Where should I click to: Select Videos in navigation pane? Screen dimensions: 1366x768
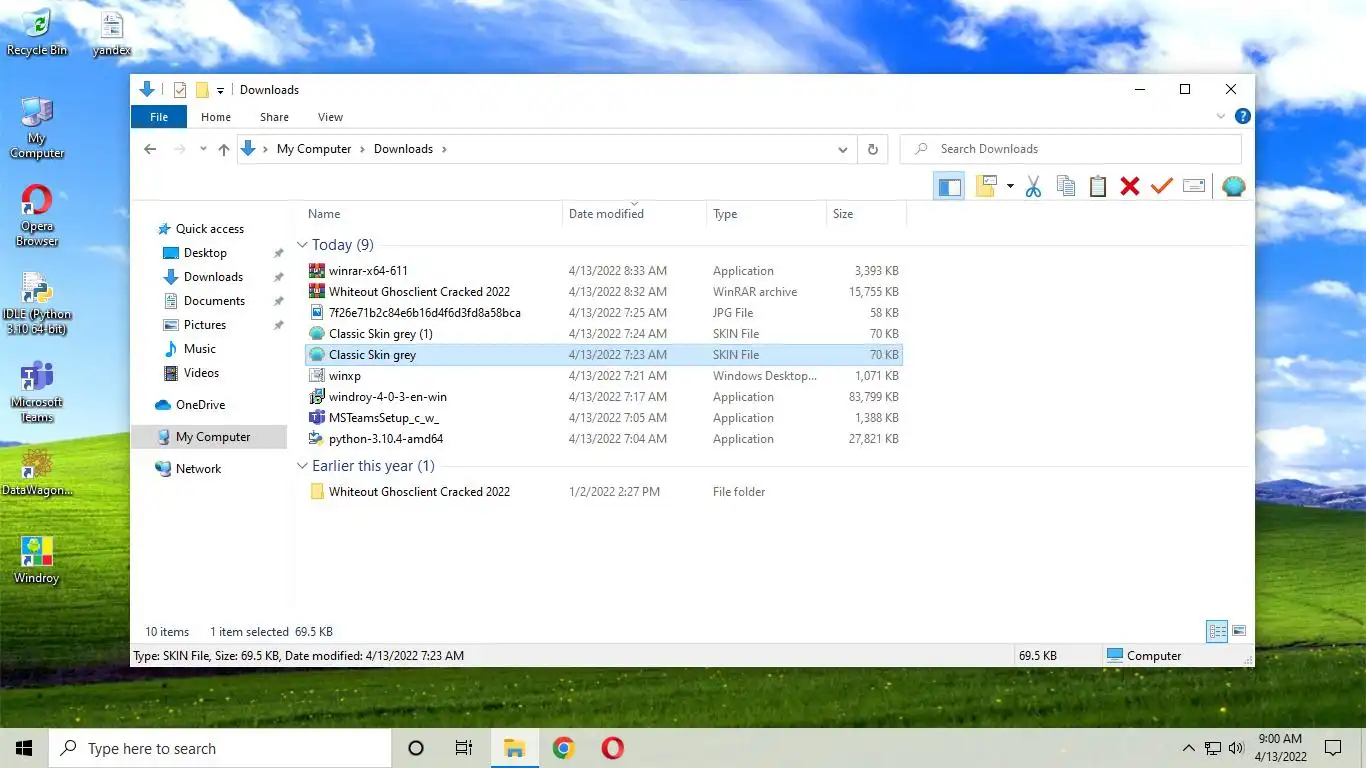(201, 373)
